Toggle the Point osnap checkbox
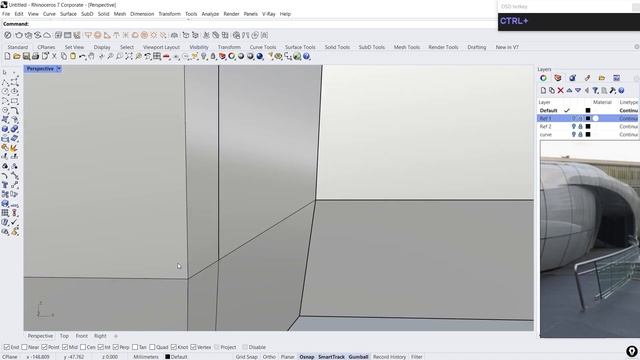 (44, 347)
